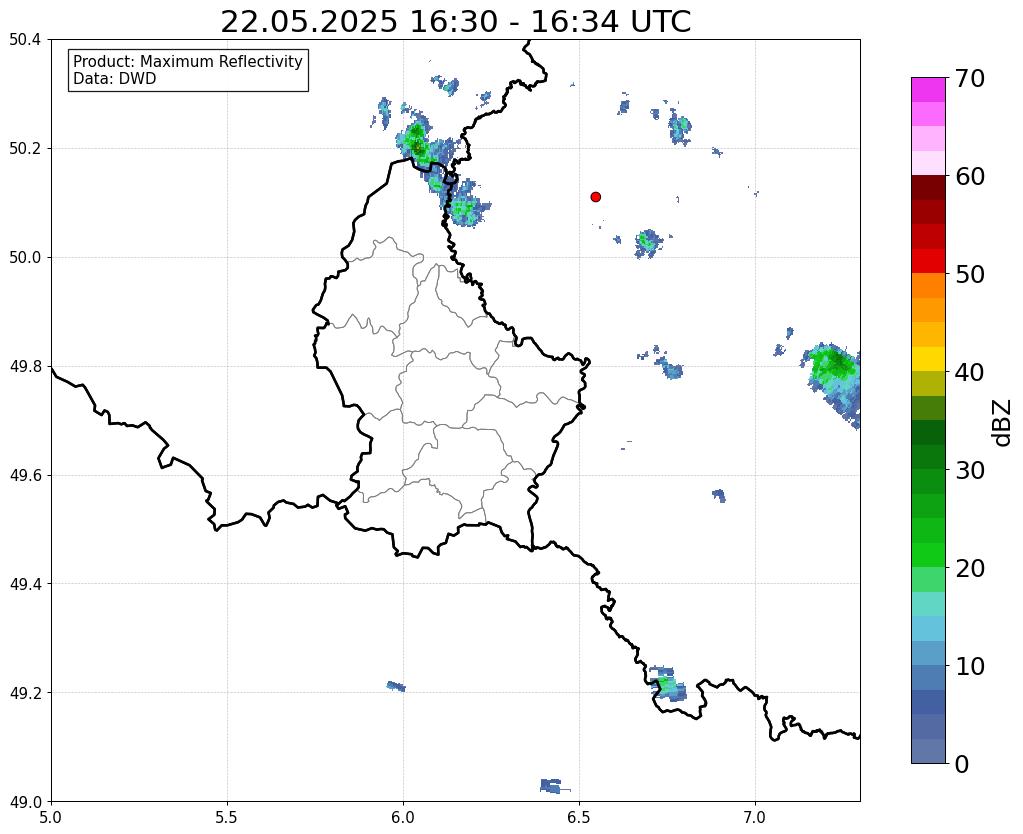Screen dimensions: 1023x834
Task: Click the longitude tick label 5.0
Action: [51, 818]
